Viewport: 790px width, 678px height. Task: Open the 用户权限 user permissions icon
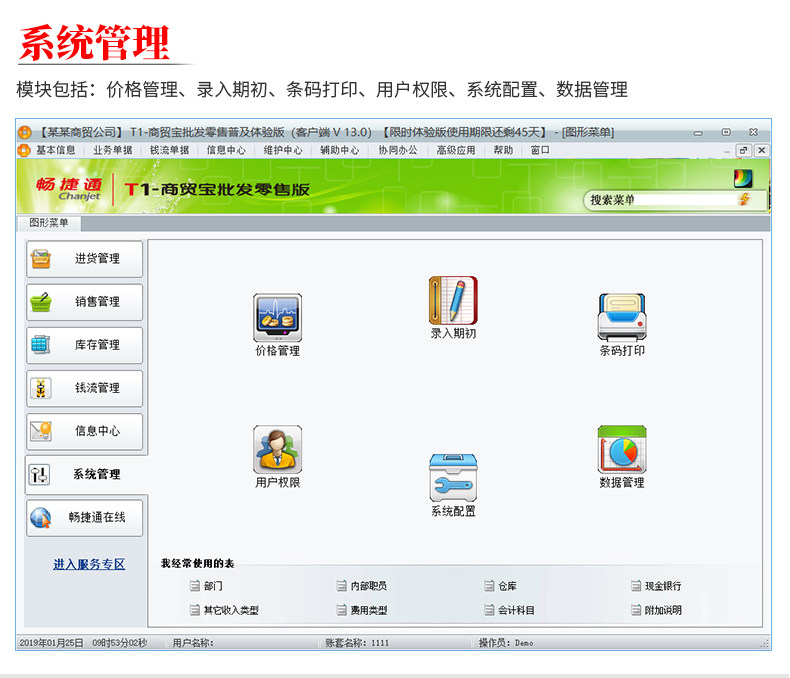coord(278,449)
